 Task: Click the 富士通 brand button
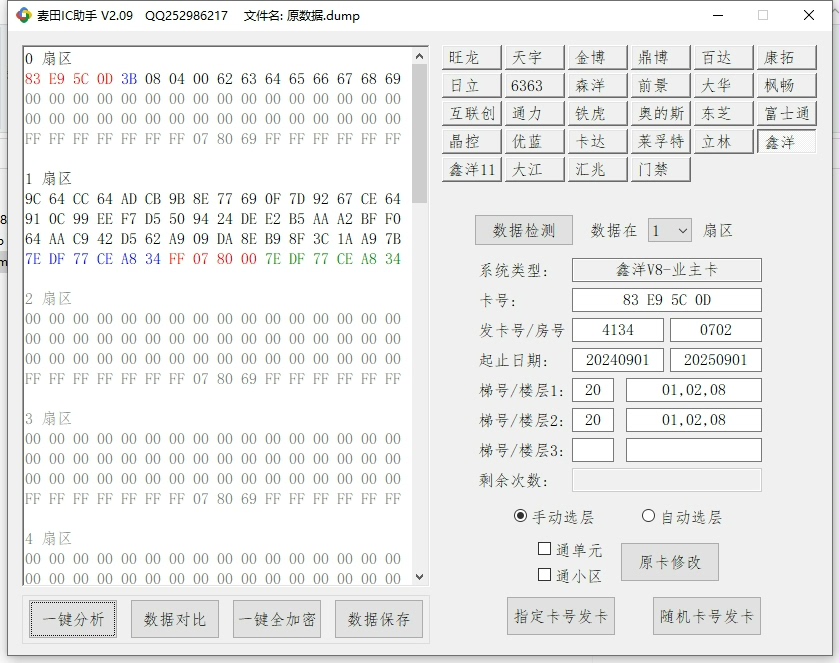pyautogui.click(x=786, y=114)
